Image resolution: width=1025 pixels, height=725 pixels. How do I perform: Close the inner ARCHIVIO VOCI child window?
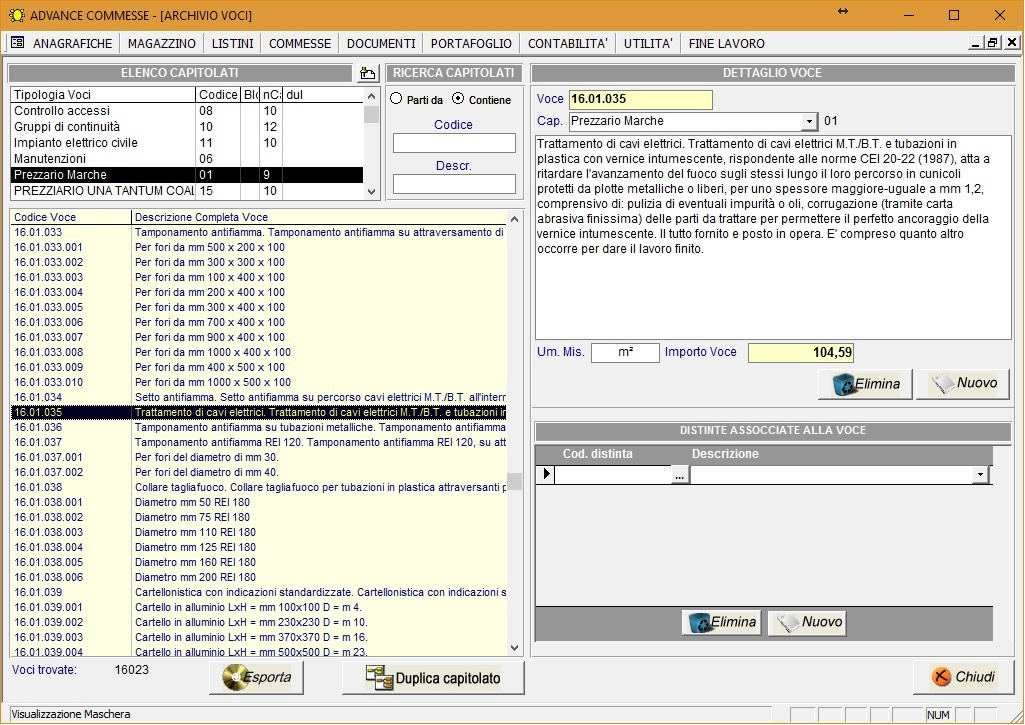1011,43
